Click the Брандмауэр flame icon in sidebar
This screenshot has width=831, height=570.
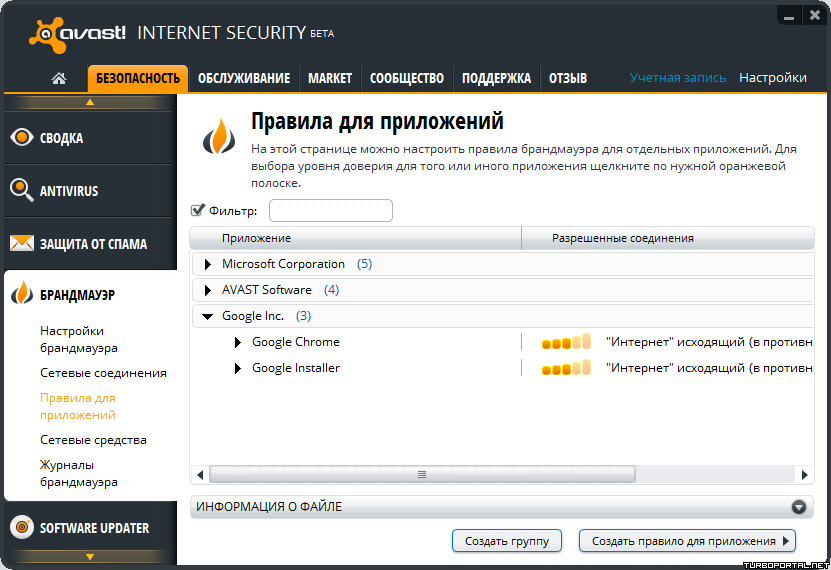tap(22, 293)
